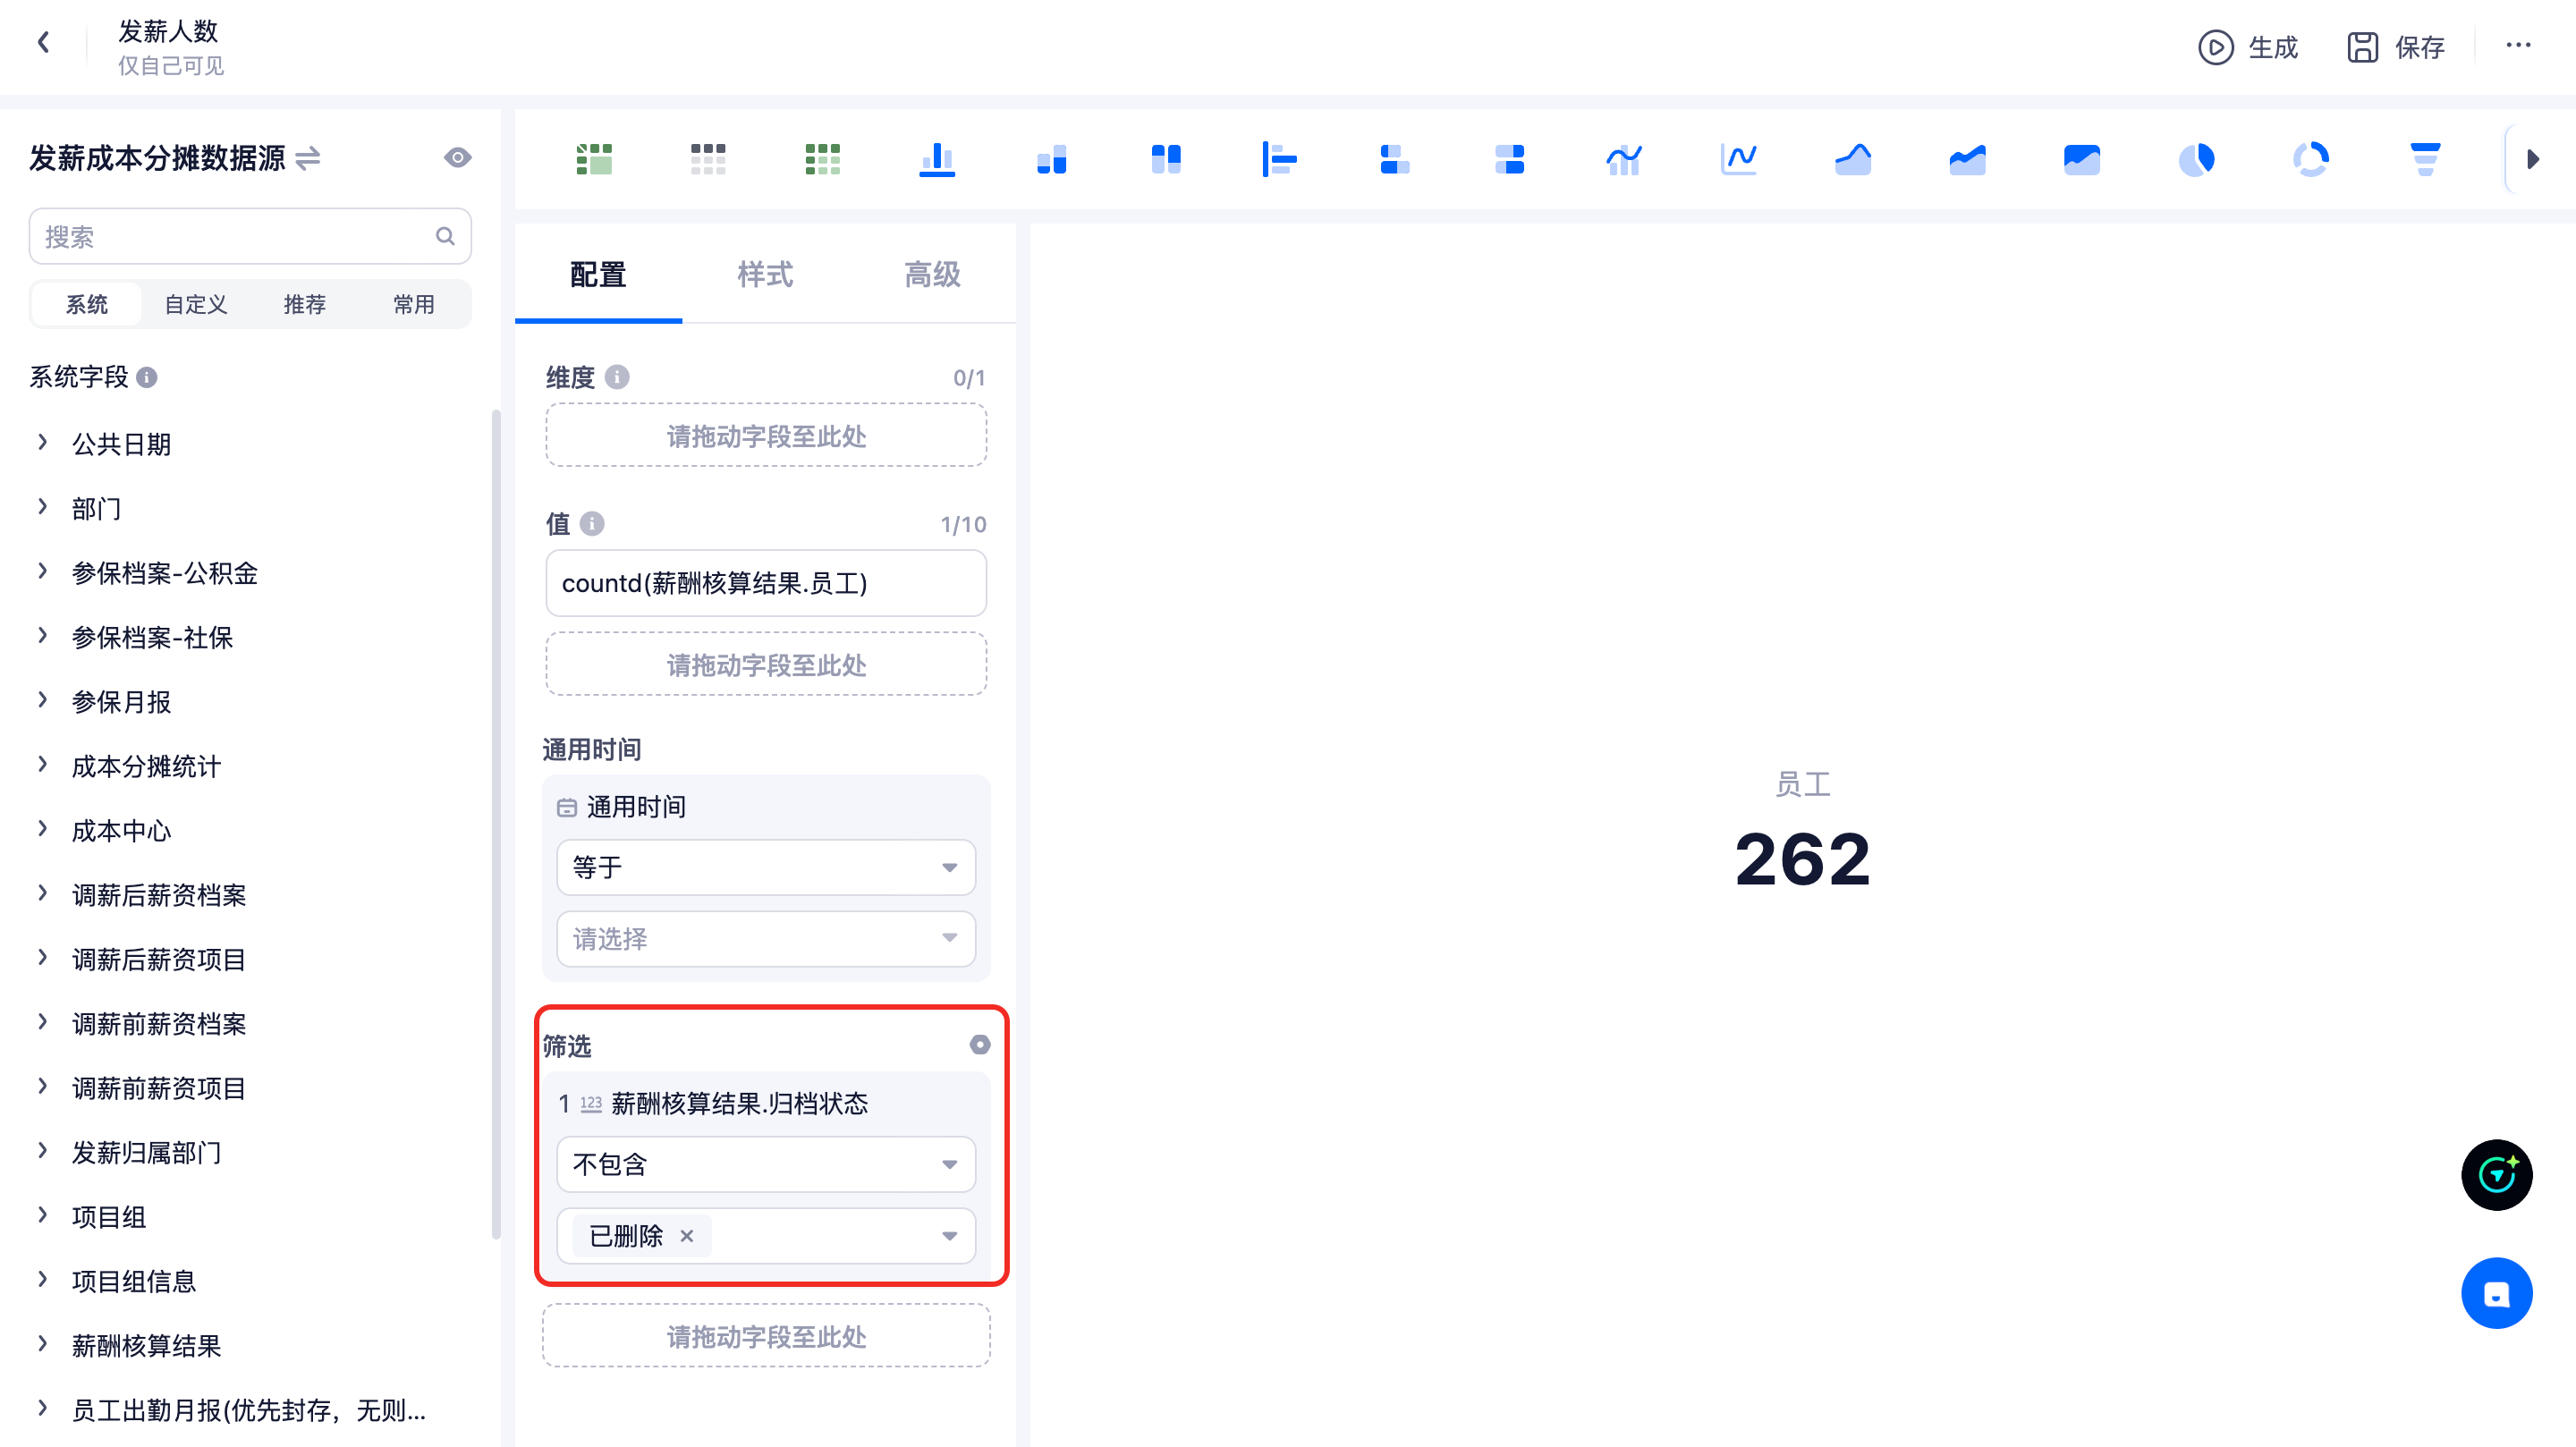Switch data source via swap arrows icon
This screenshot has height=1447, width=2576.
click(308, 158)
